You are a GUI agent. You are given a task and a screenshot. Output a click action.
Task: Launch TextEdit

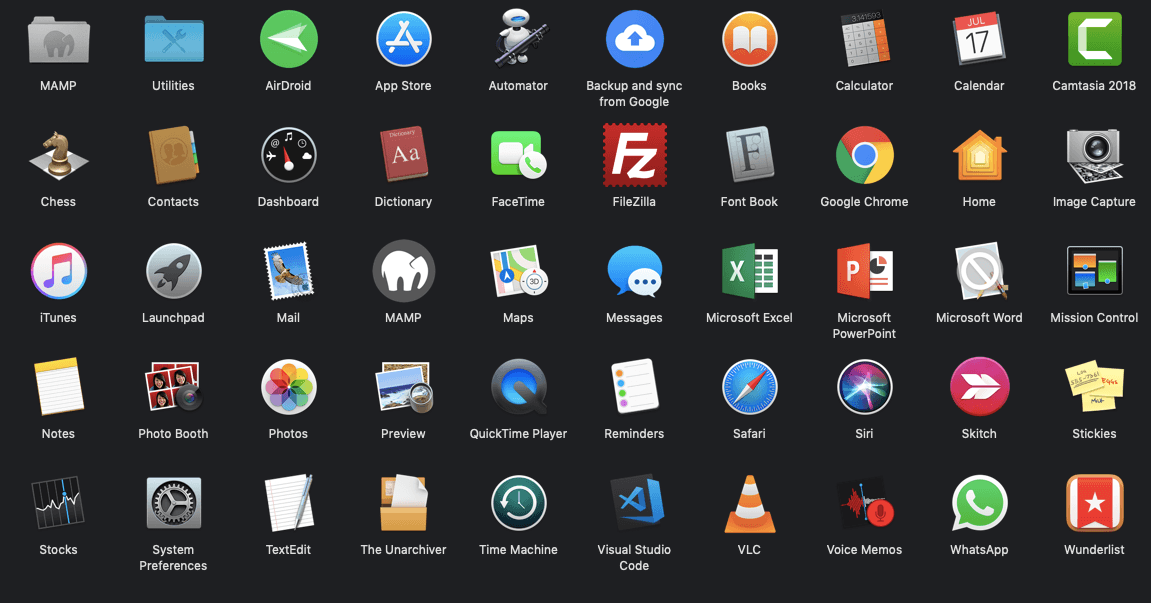click(288, 503)
